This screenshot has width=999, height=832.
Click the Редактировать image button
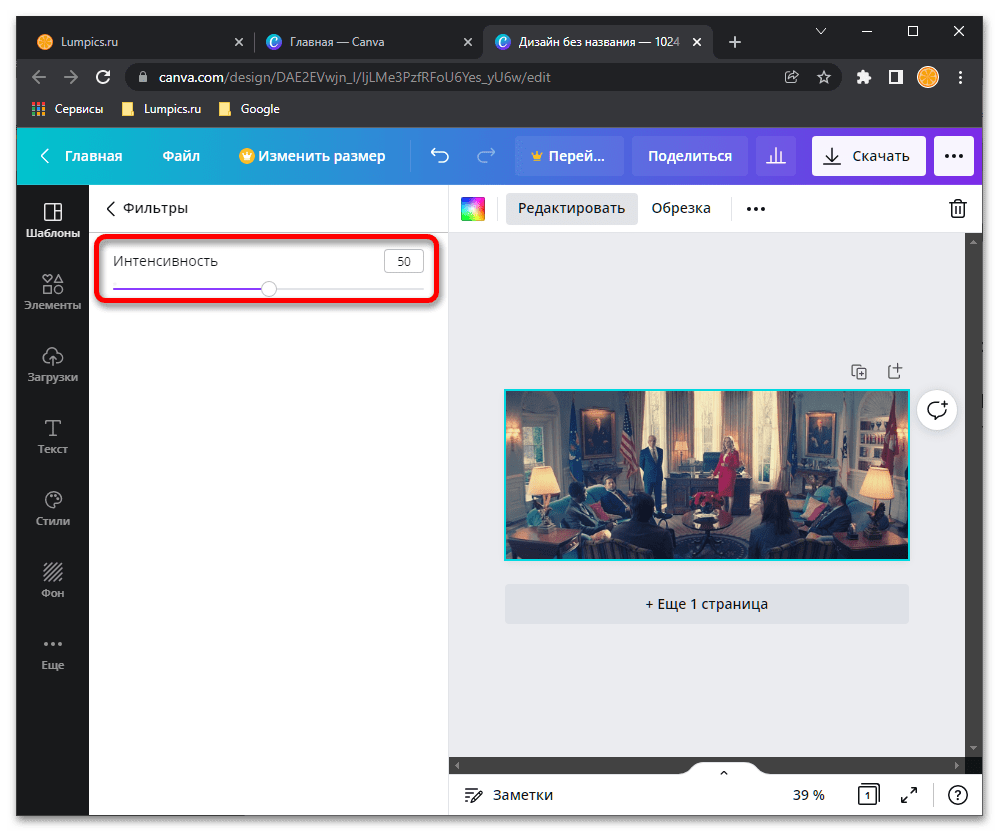571,208
